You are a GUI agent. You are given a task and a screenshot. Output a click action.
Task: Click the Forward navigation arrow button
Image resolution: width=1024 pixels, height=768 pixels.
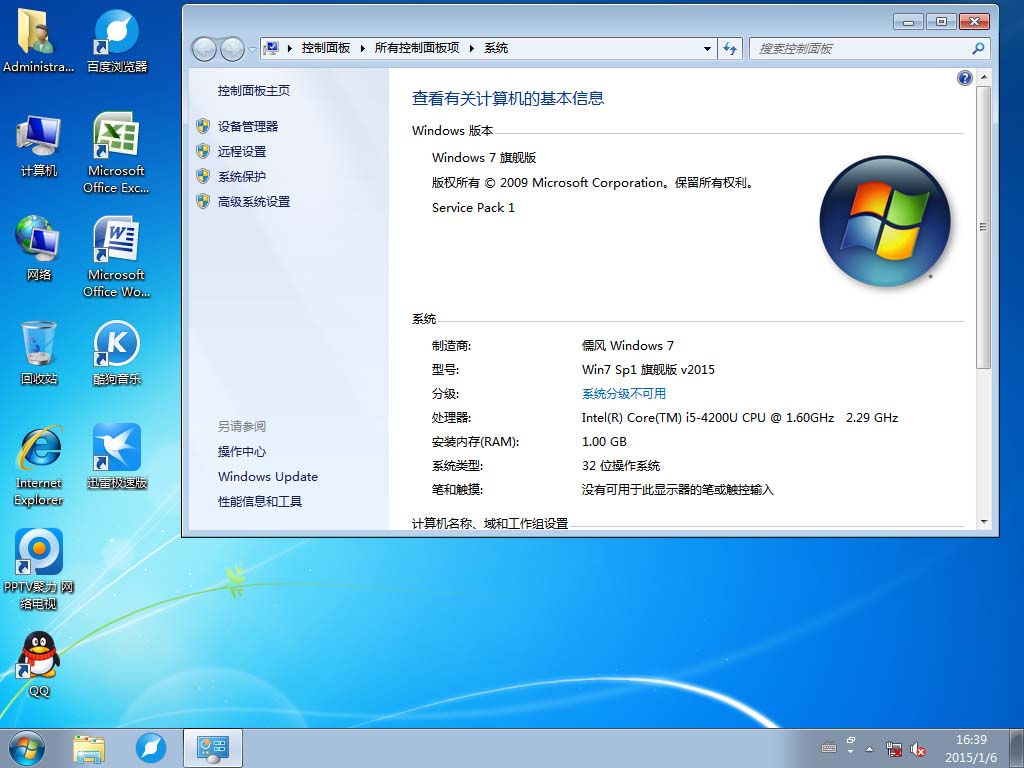(x=232, y=48)
